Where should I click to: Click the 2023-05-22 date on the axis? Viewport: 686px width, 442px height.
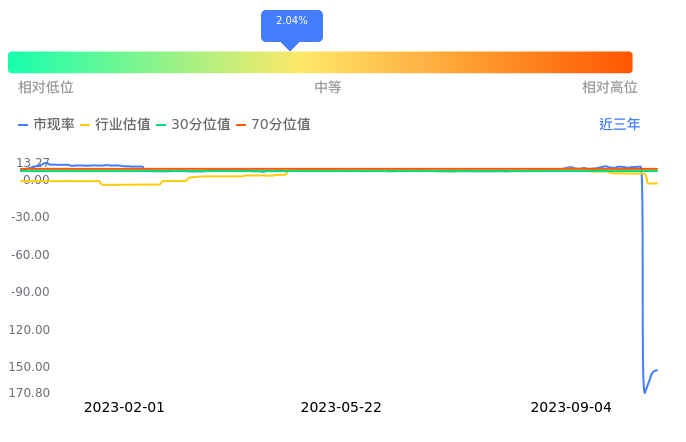(x=341, y=407)
